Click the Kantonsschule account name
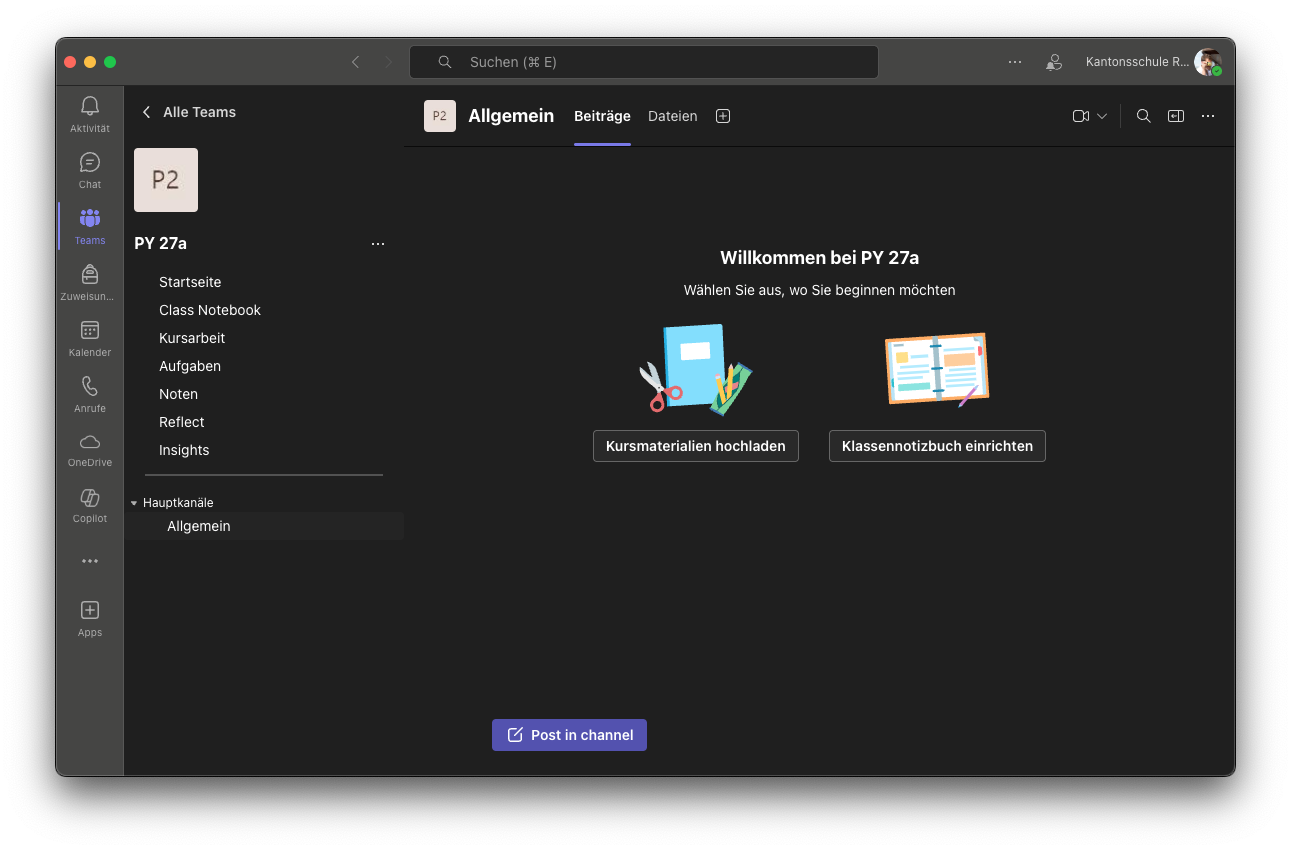 coord(1138,62)
